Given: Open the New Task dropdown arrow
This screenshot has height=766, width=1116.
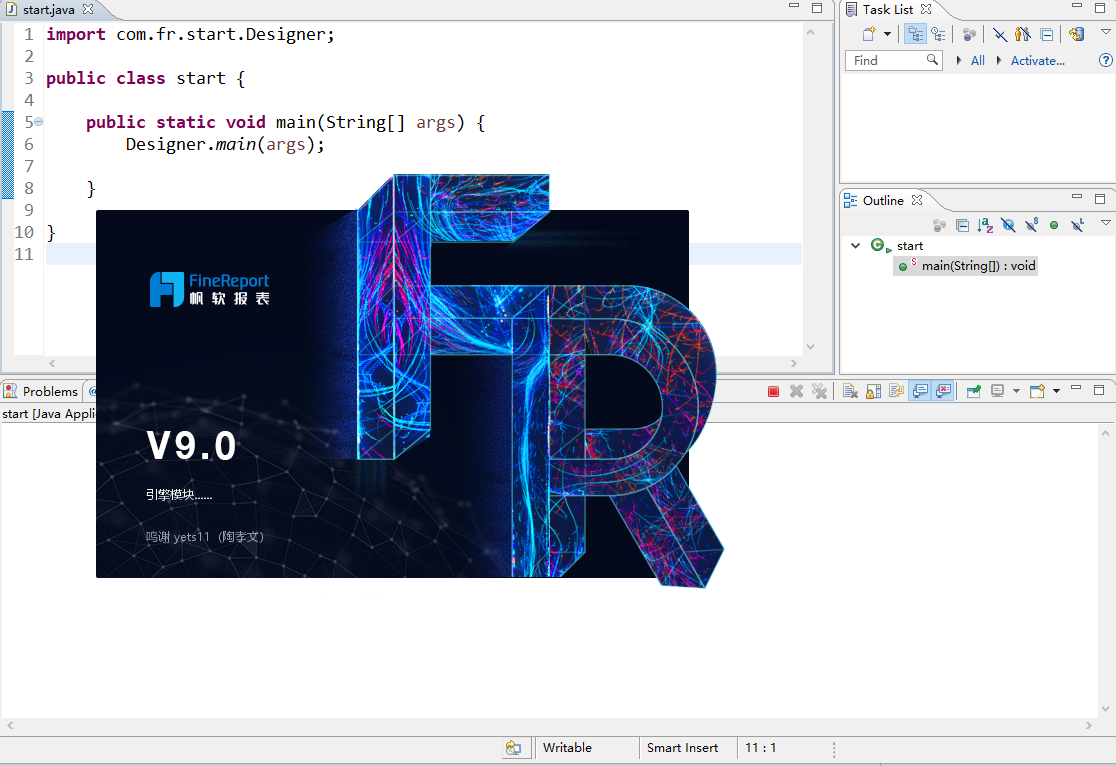Looking at the screenshot, I should (887, 34).
